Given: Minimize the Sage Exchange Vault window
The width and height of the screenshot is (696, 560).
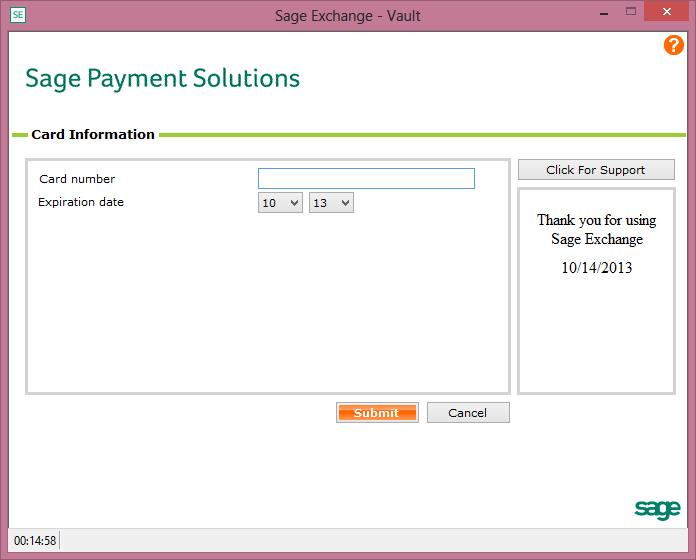Looking at the screenshot, I should coord(604,12).
